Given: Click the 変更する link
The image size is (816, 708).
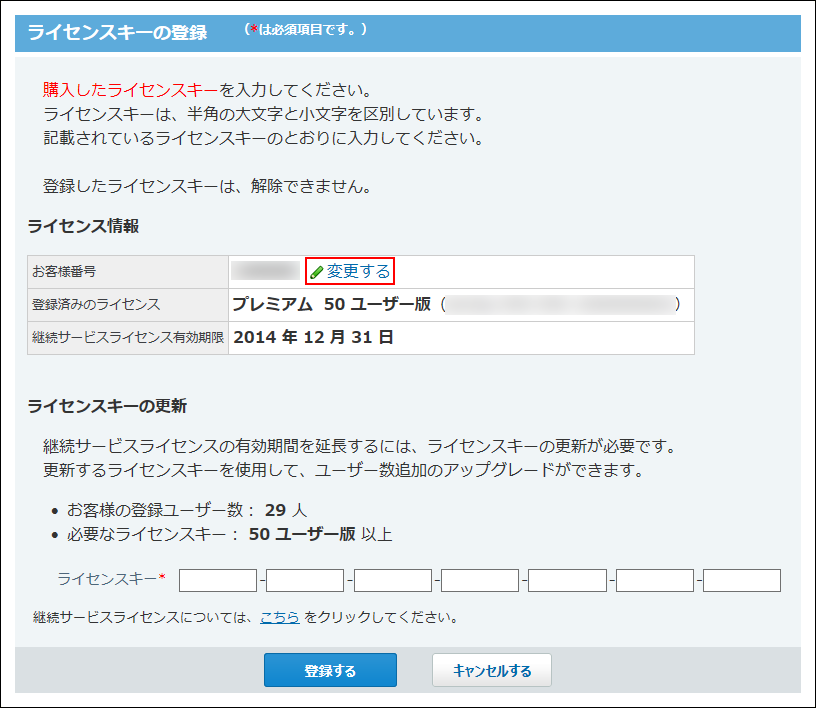Looking at the screenshot, I should [358, 271].
